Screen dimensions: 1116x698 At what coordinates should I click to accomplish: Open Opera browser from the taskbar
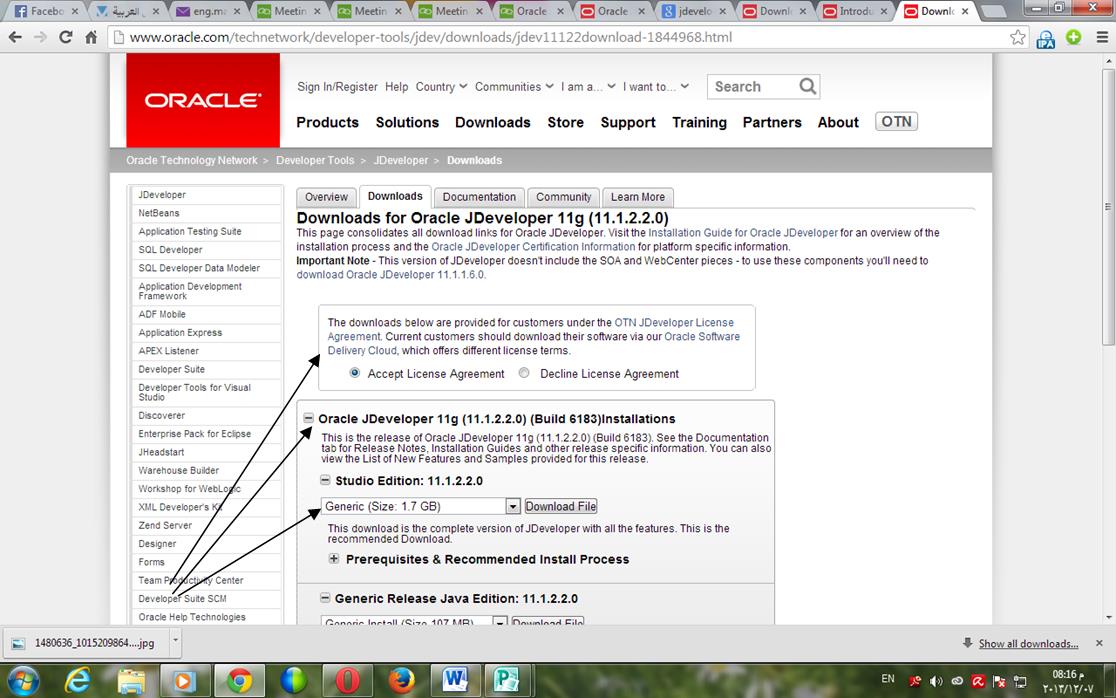[x=347, y=681]
